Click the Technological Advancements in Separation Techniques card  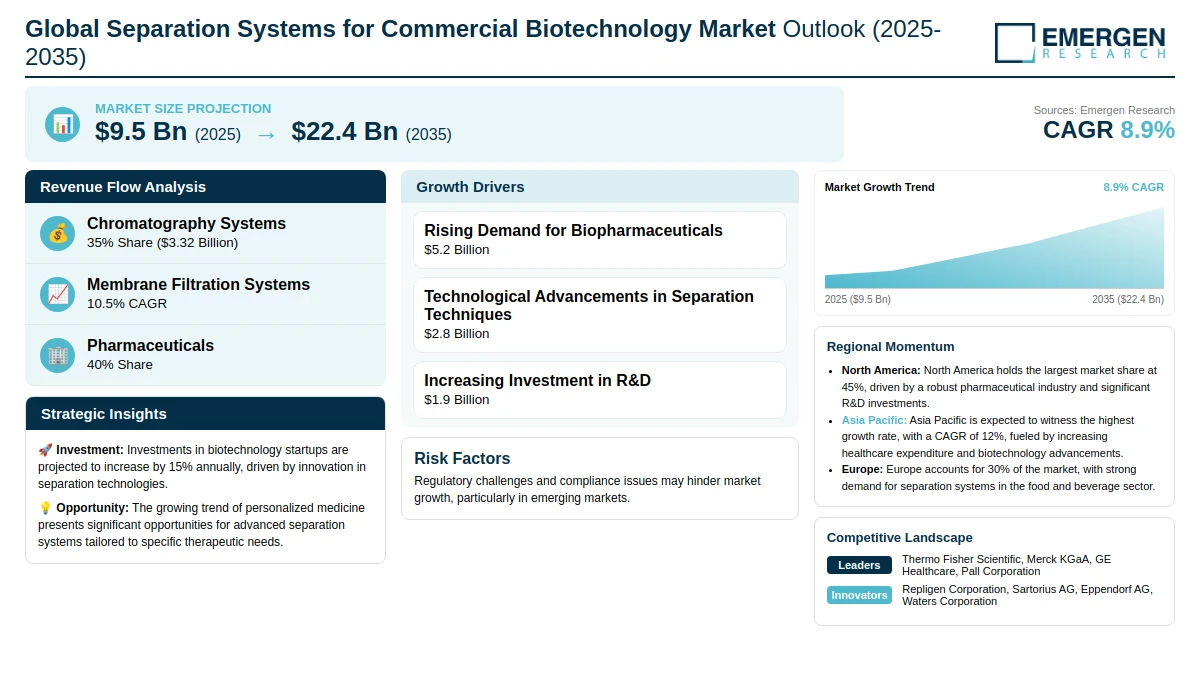click(x=600, y=314)
